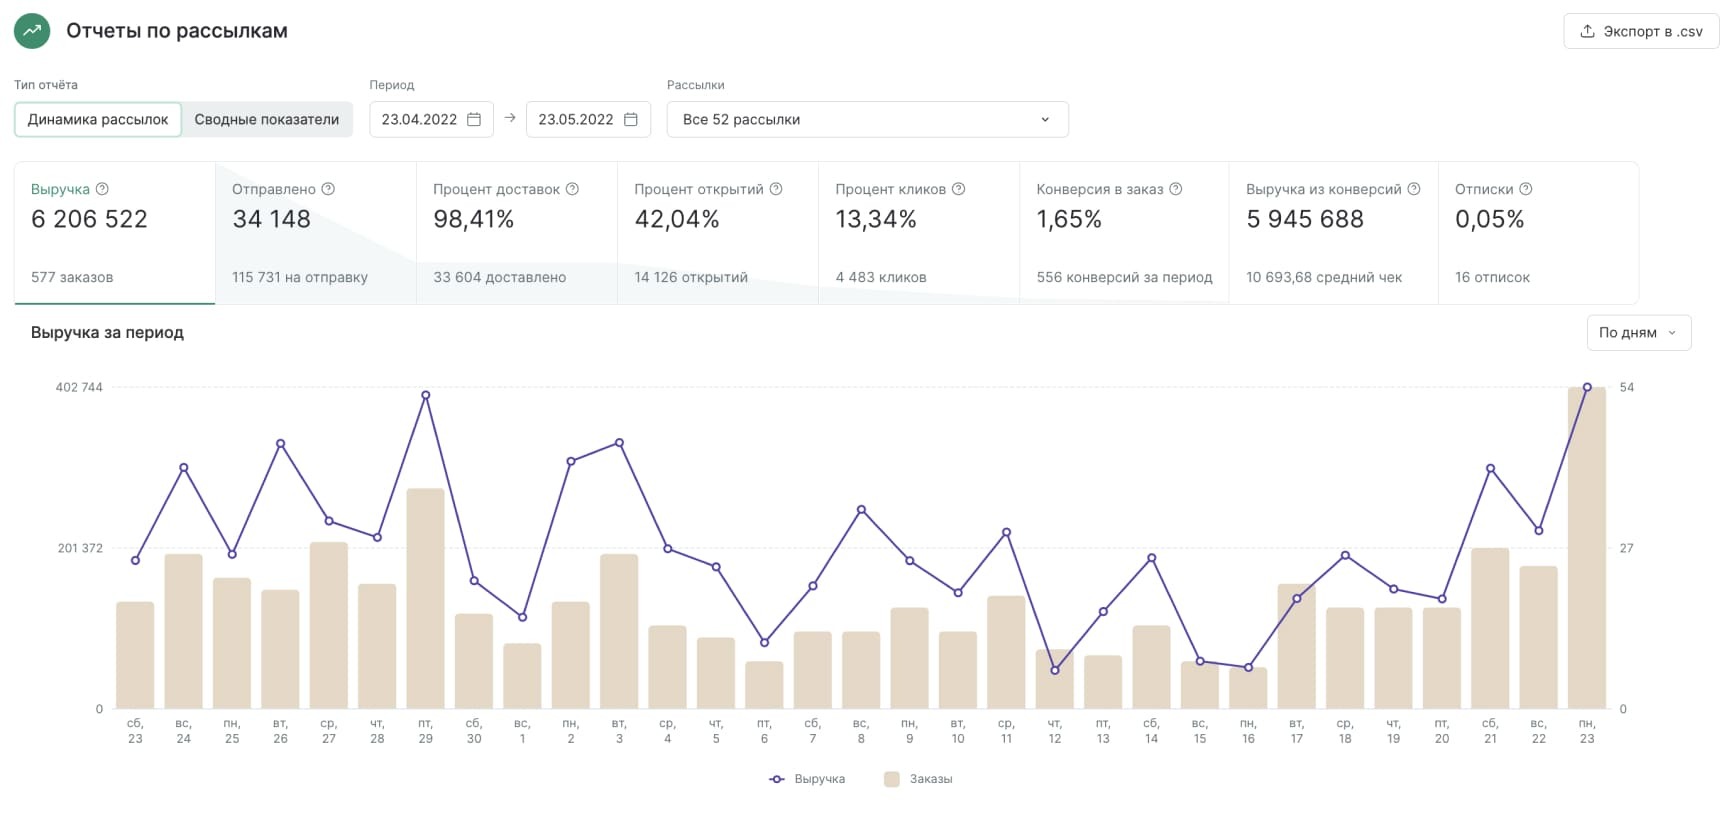The width and height of the screenshot is (1736, 822).
Task: Toggle Выручка series in chart legend
Action: 808,779
